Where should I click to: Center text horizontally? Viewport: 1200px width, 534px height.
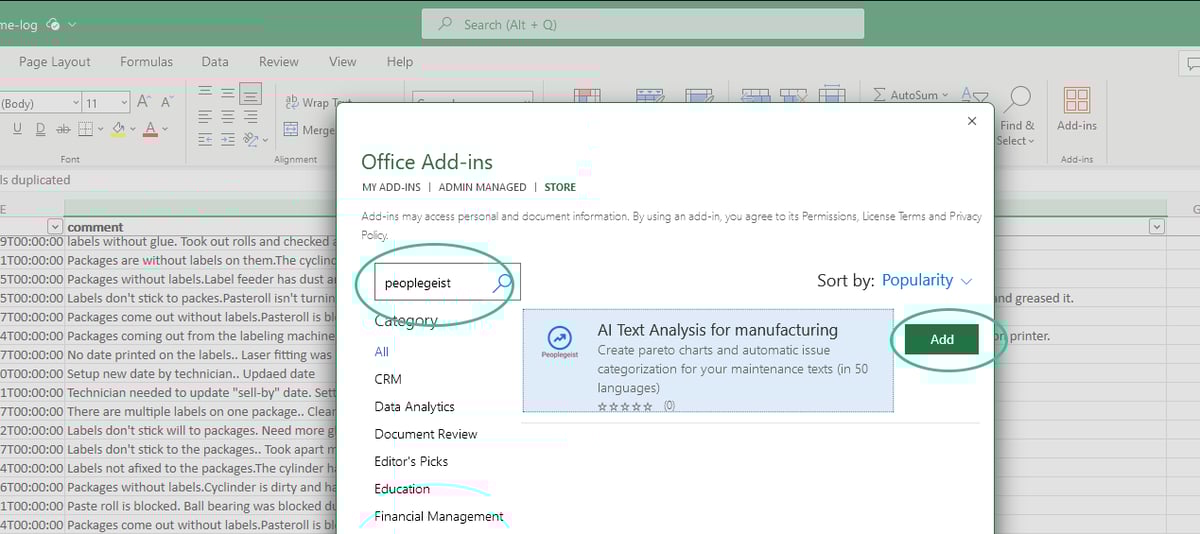click(227, 117)
